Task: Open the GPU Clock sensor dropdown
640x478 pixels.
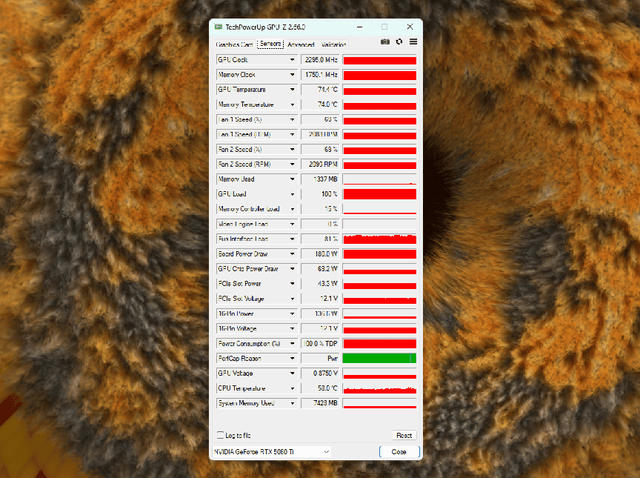Action: click(x=292, y=60)
